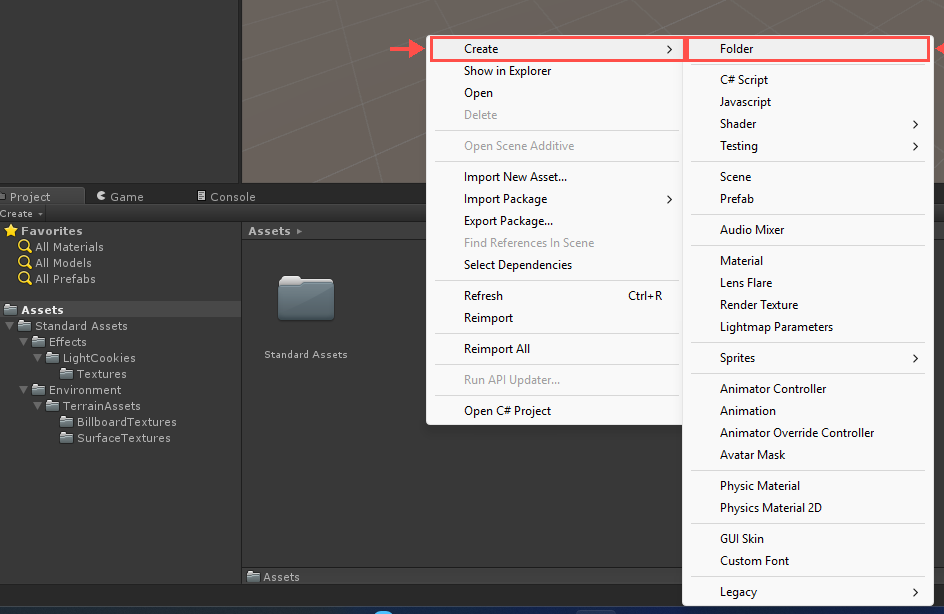Click the All Materials search icon
The height and width of the screenshot is (614, 944).
(x=25, y=246)
